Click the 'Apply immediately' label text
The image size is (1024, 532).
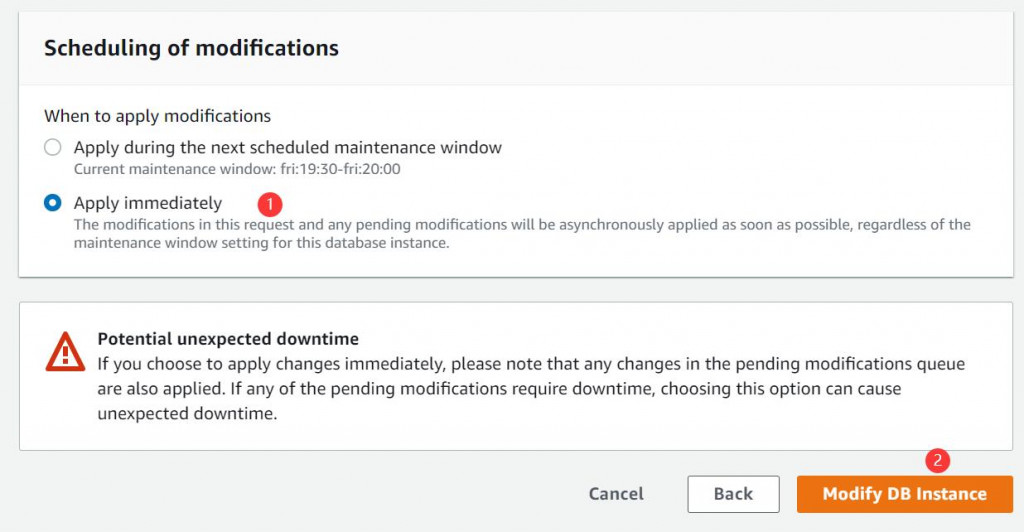[x=148, y=203]
